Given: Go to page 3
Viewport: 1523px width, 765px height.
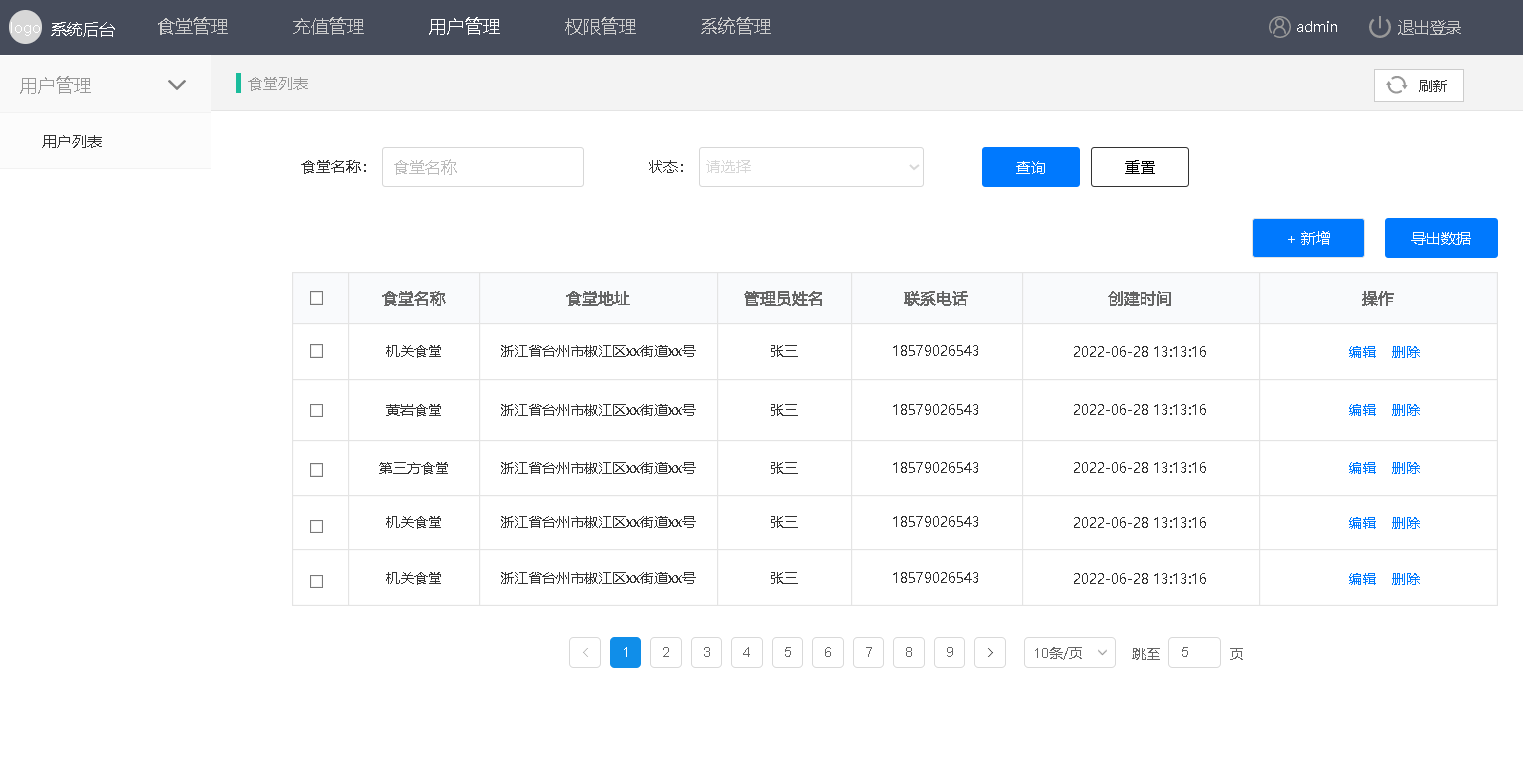Looking at the screenshot, I should (x=706, y=653).
